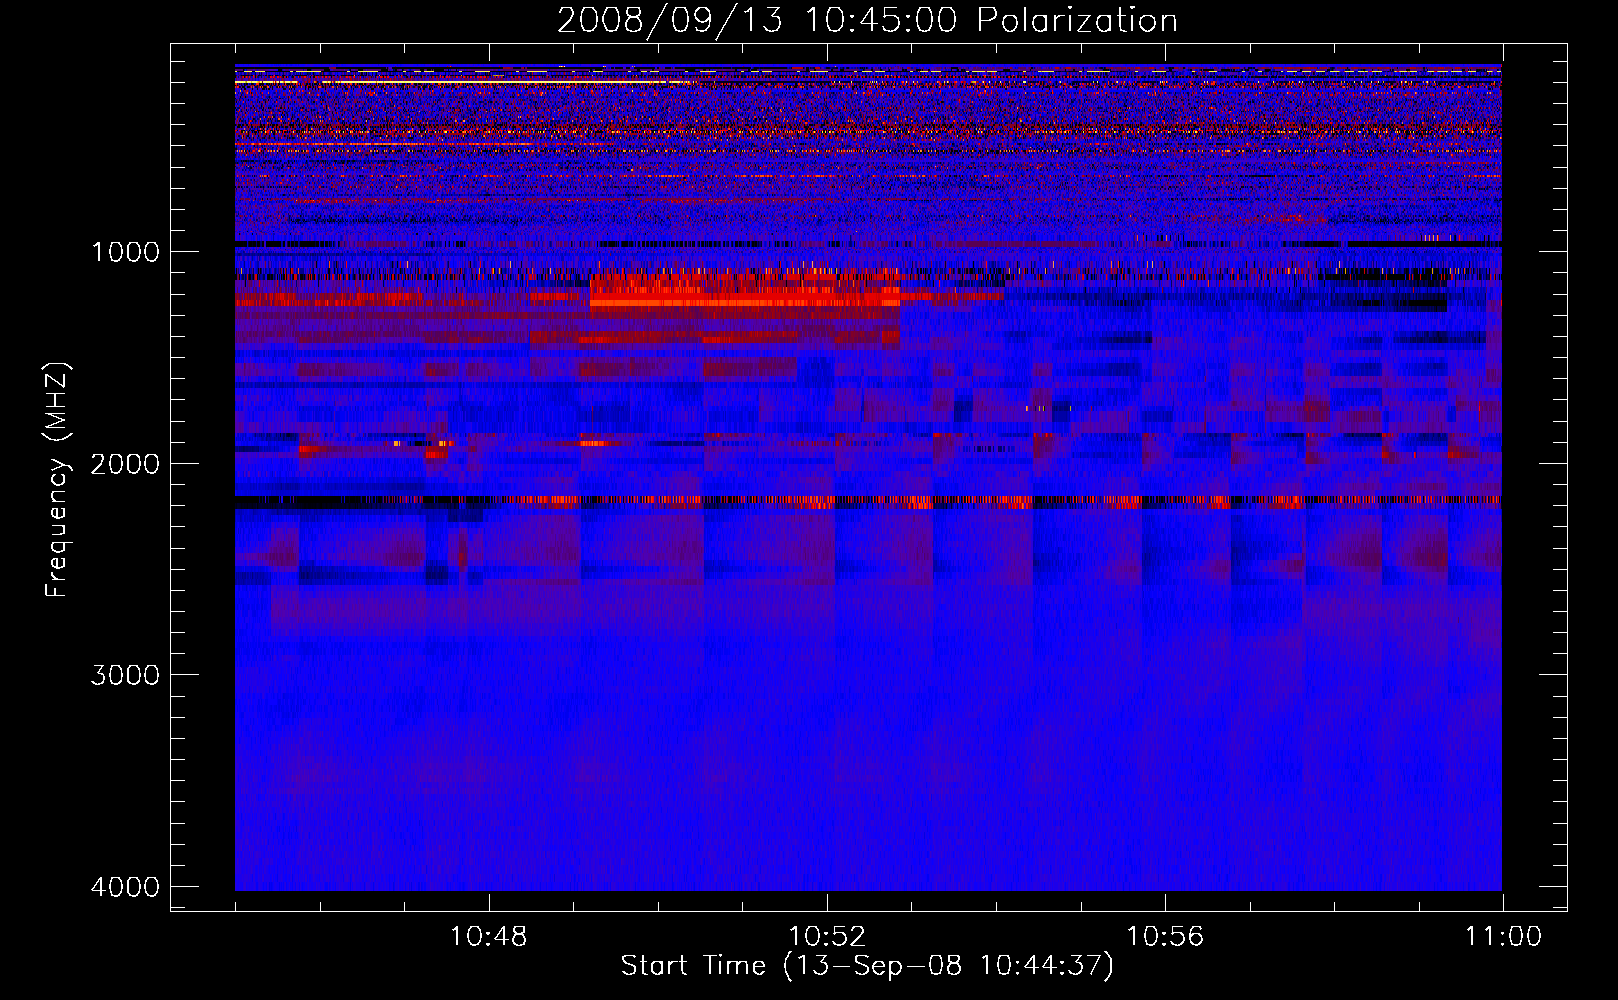Click the 'Start Time (13-Sep-08 10:44:37)' label
Screen dimensions: 1618x1000
click(867, 966)
